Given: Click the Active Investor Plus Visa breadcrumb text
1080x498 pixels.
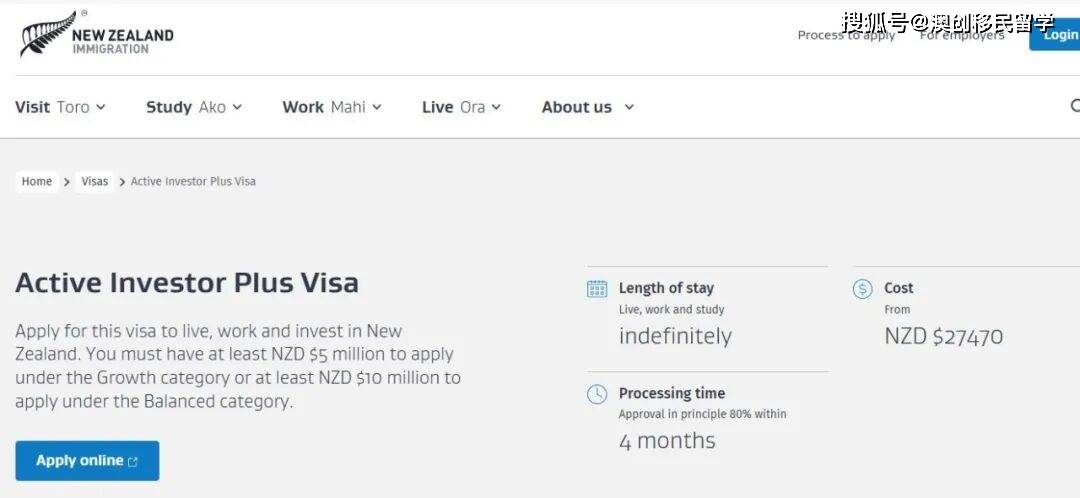Looking at the screenshot, I should tap(193, 182).
